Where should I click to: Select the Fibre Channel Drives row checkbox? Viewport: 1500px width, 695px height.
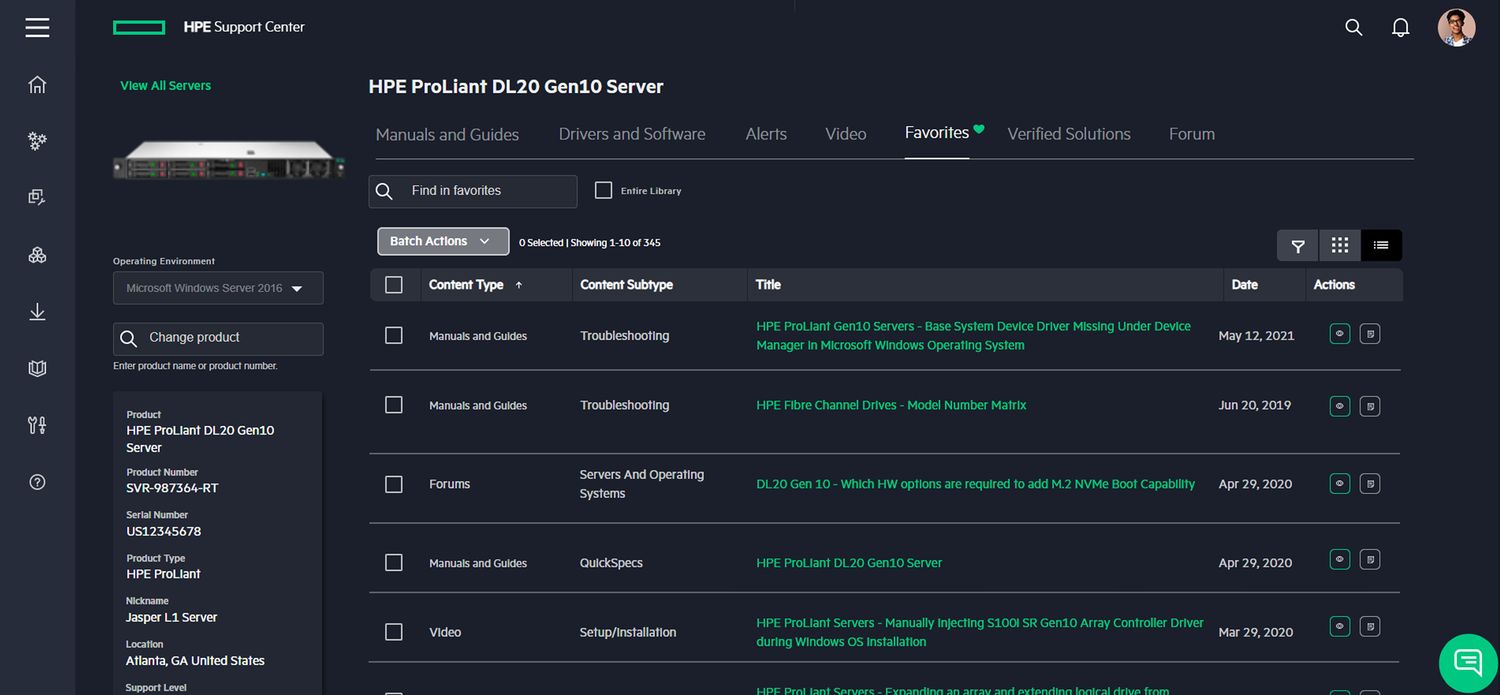coord(394,405)
